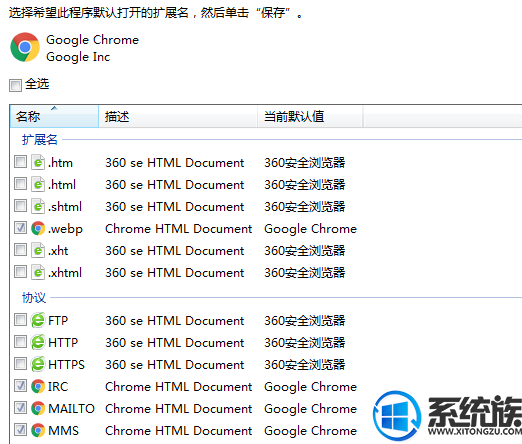The image size is (522, 444).
Task: Collapse the 扩展名 group header
Action: (40, 140)
